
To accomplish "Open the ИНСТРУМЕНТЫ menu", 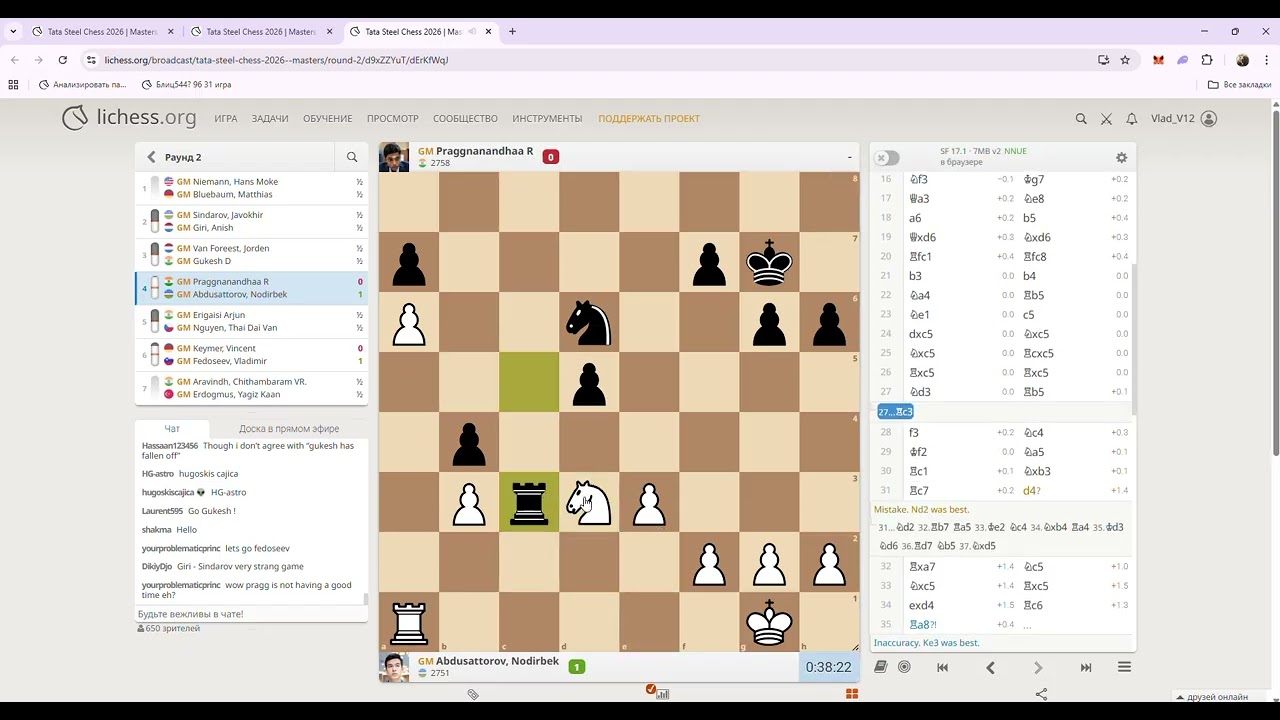I will 547,118.
